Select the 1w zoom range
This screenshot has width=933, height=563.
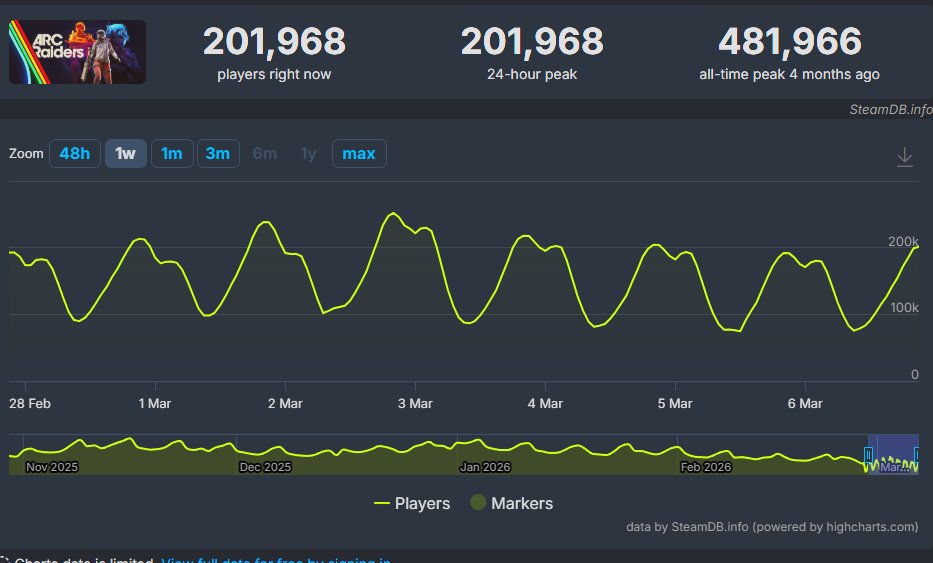[x=126, y=154]
